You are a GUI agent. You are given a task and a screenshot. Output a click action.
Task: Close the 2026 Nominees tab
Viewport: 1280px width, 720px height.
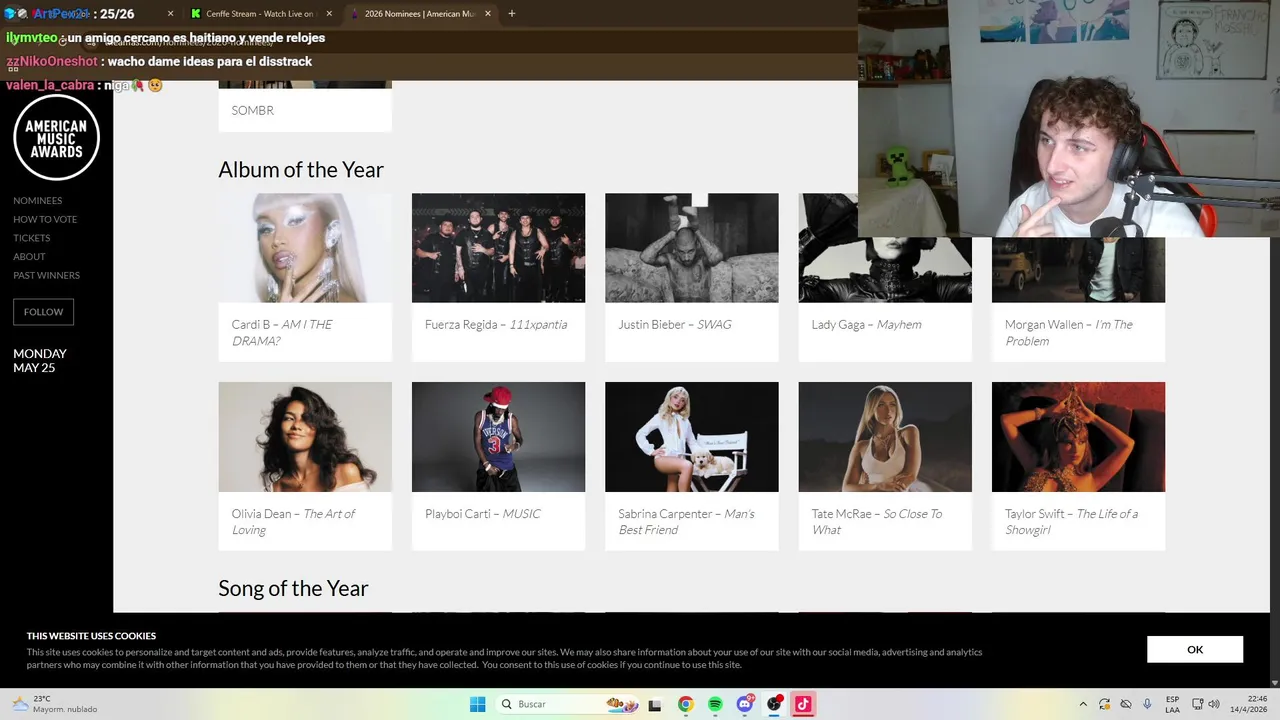[x=488, y=14]
